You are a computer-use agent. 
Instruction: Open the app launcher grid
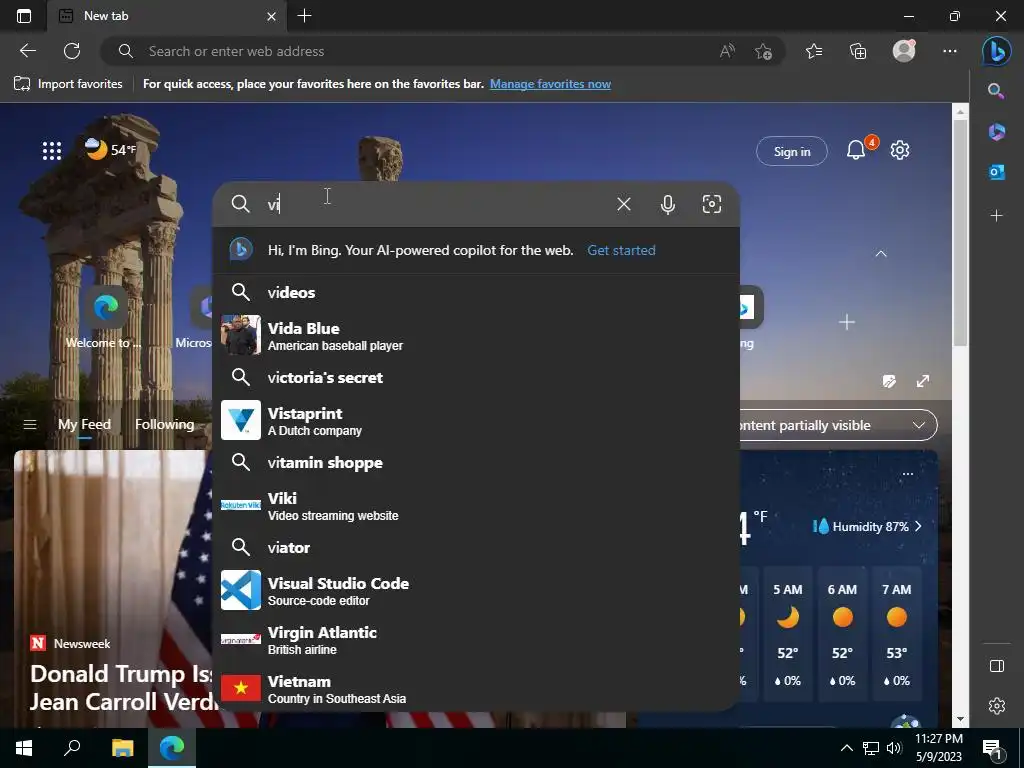pos(52,151)
